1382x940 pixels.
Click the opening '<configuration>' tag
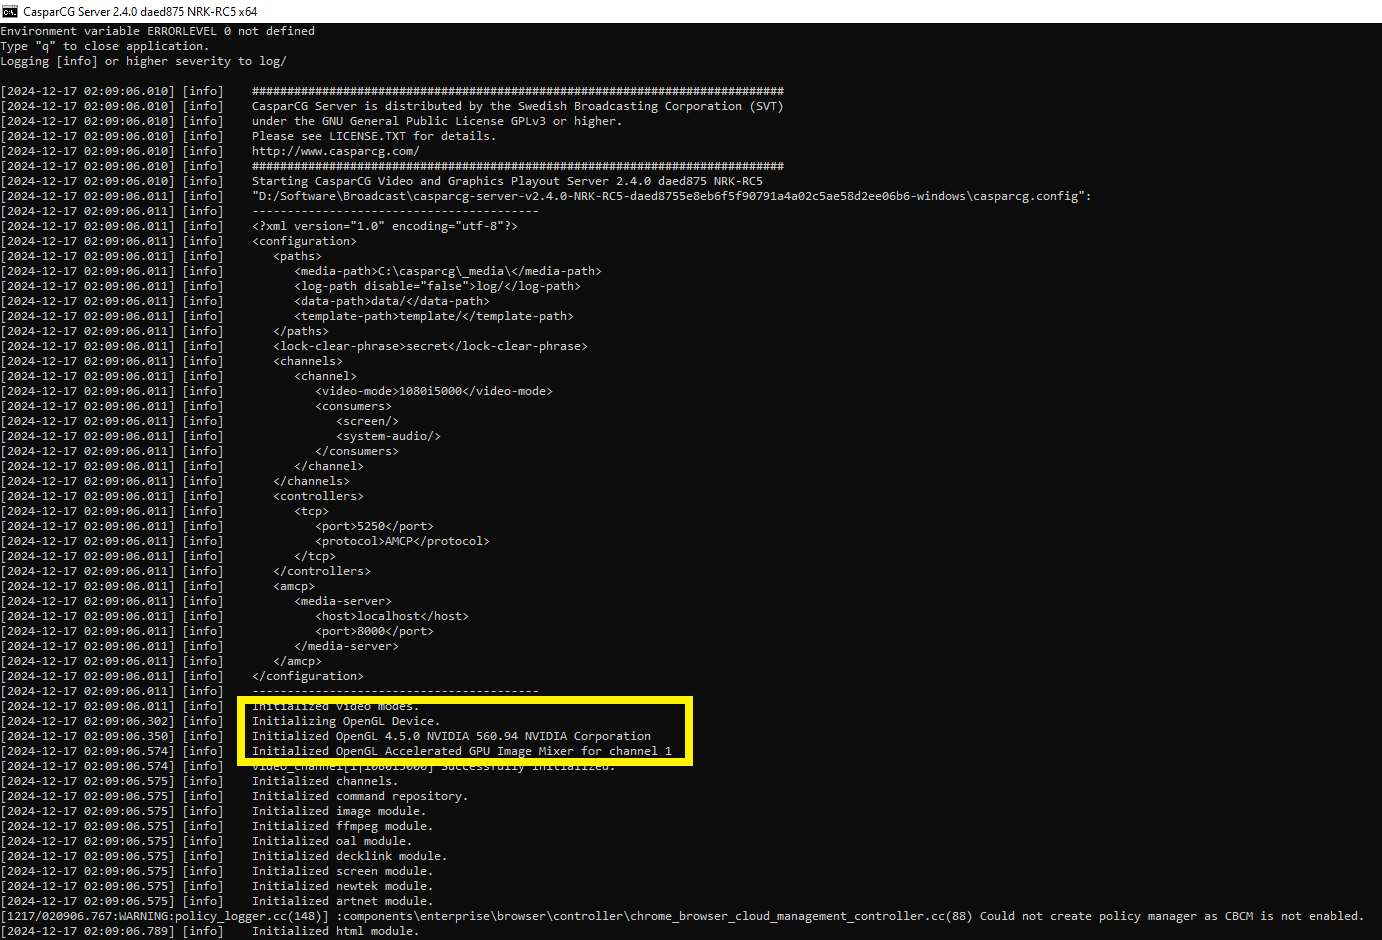tap(304, 241)
